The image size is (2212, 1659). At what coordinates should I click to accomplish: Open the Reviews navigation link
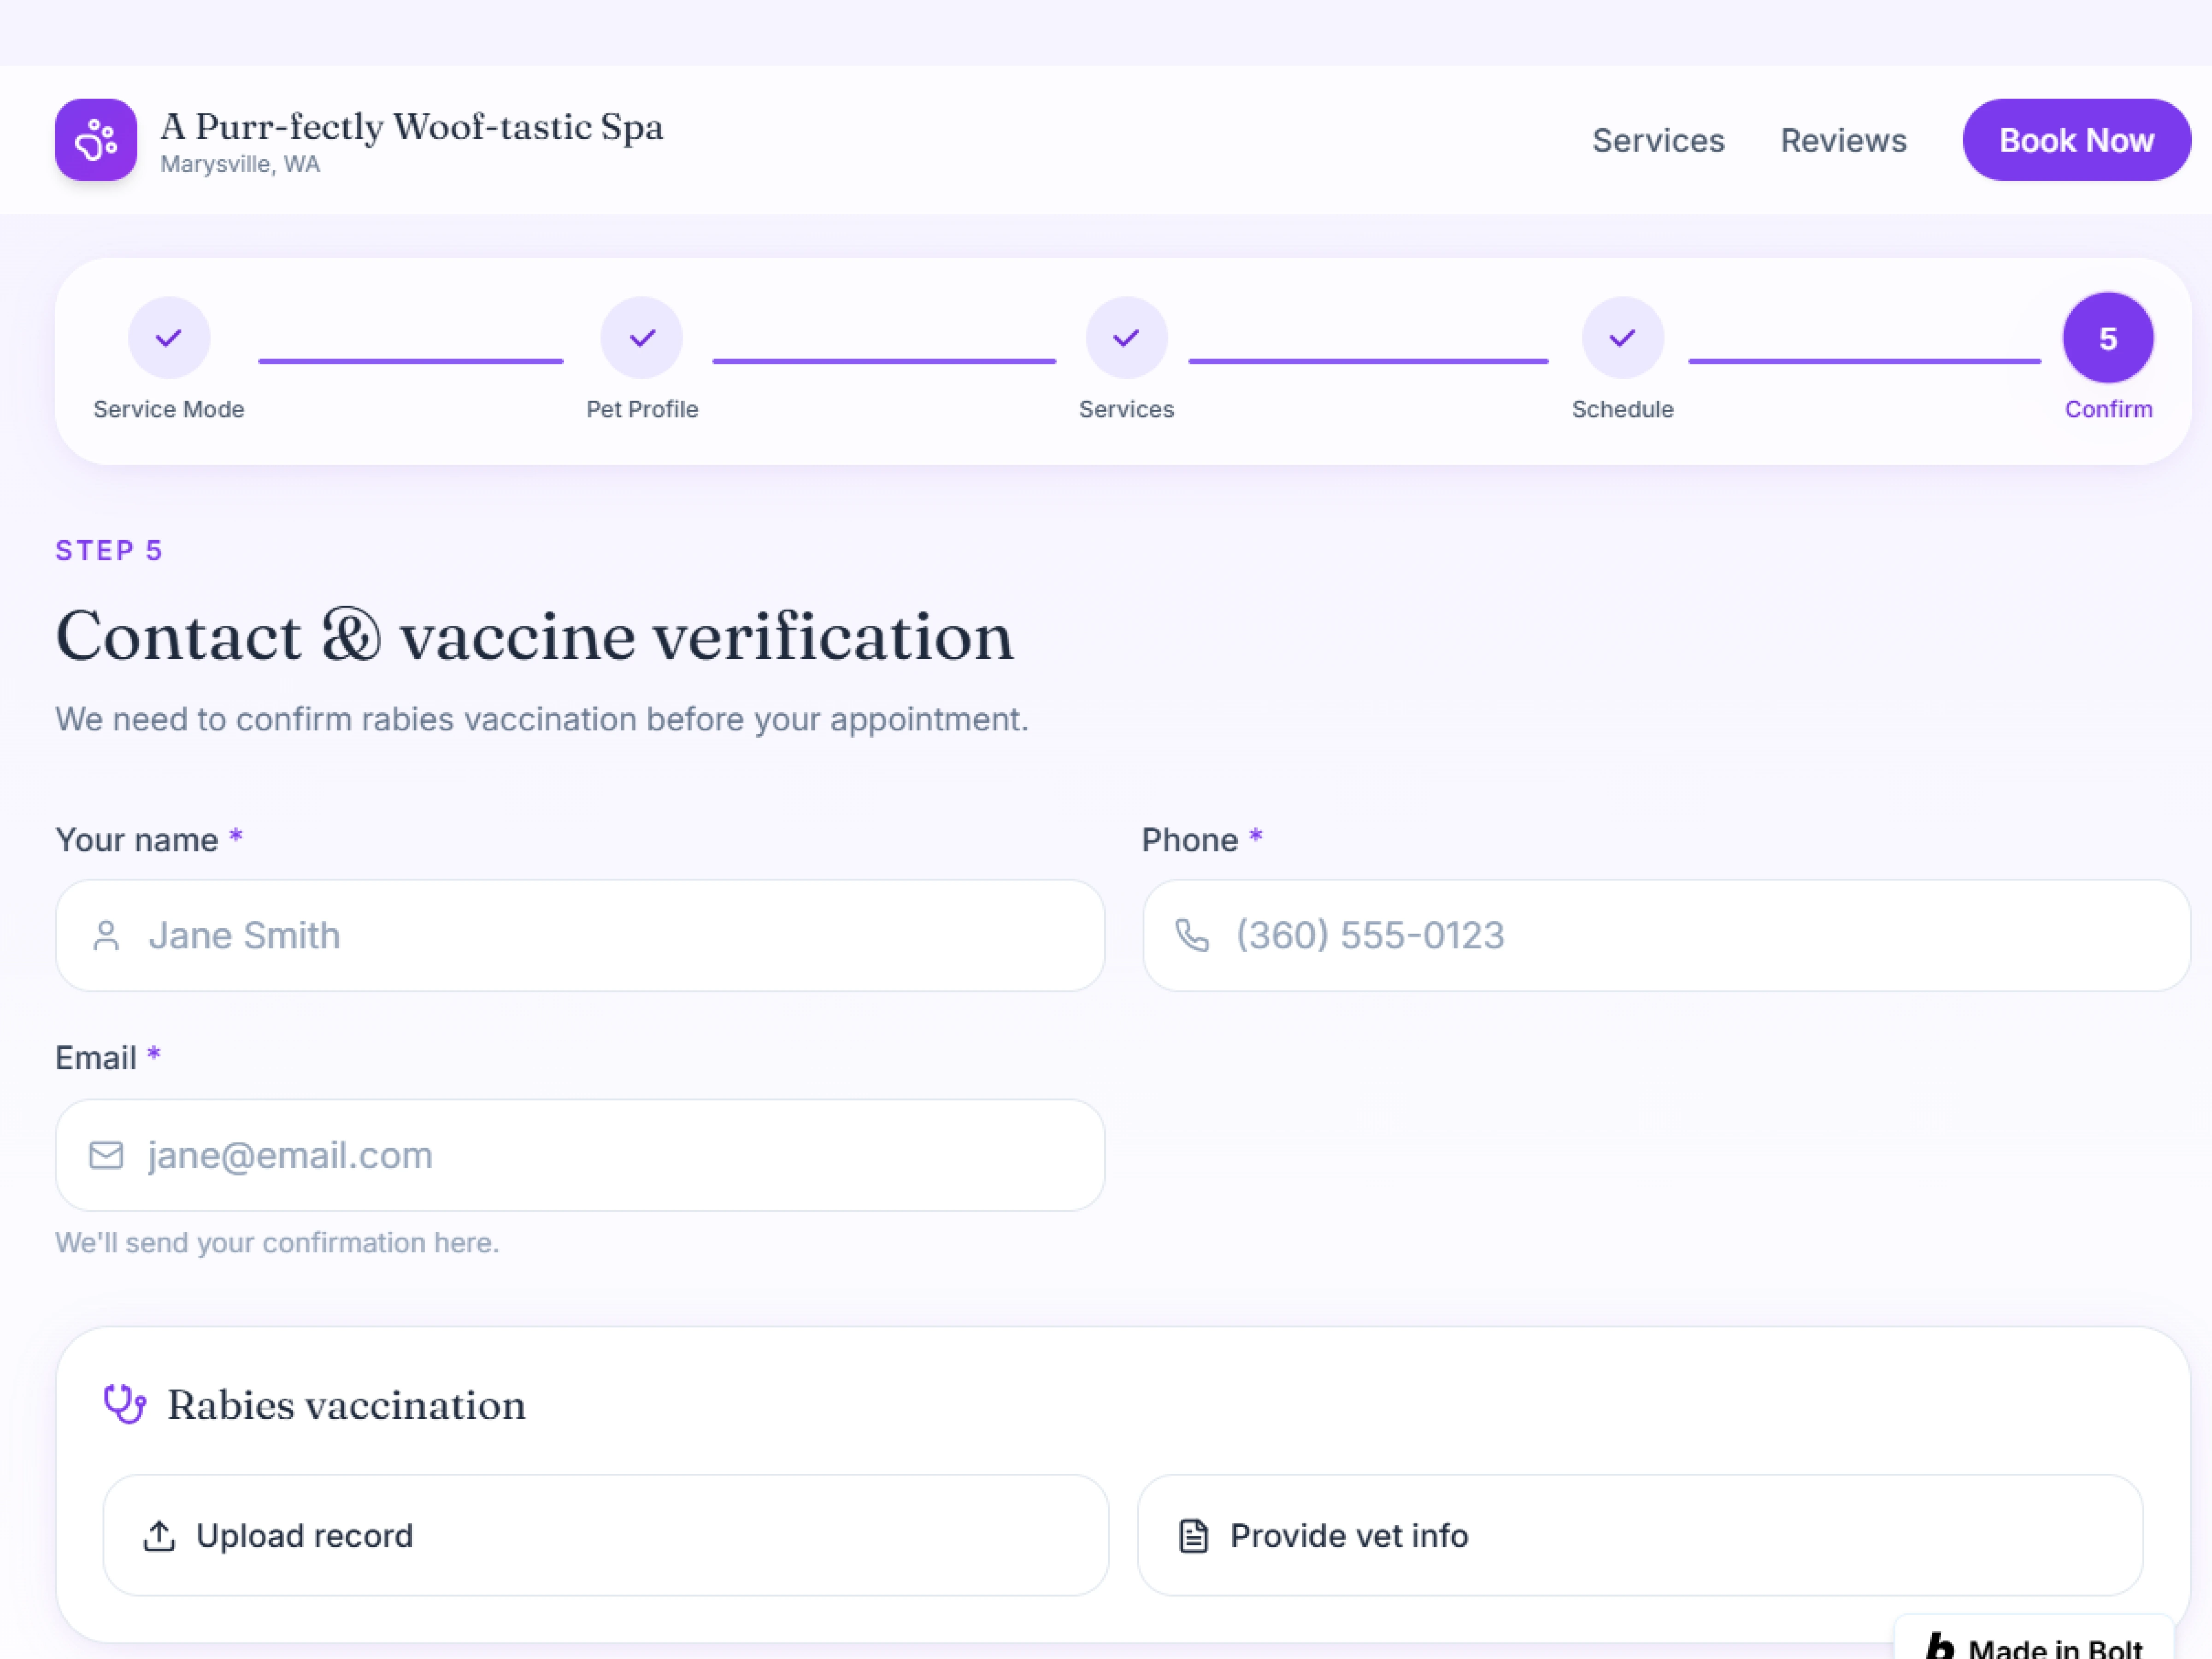click(1843, 140)
